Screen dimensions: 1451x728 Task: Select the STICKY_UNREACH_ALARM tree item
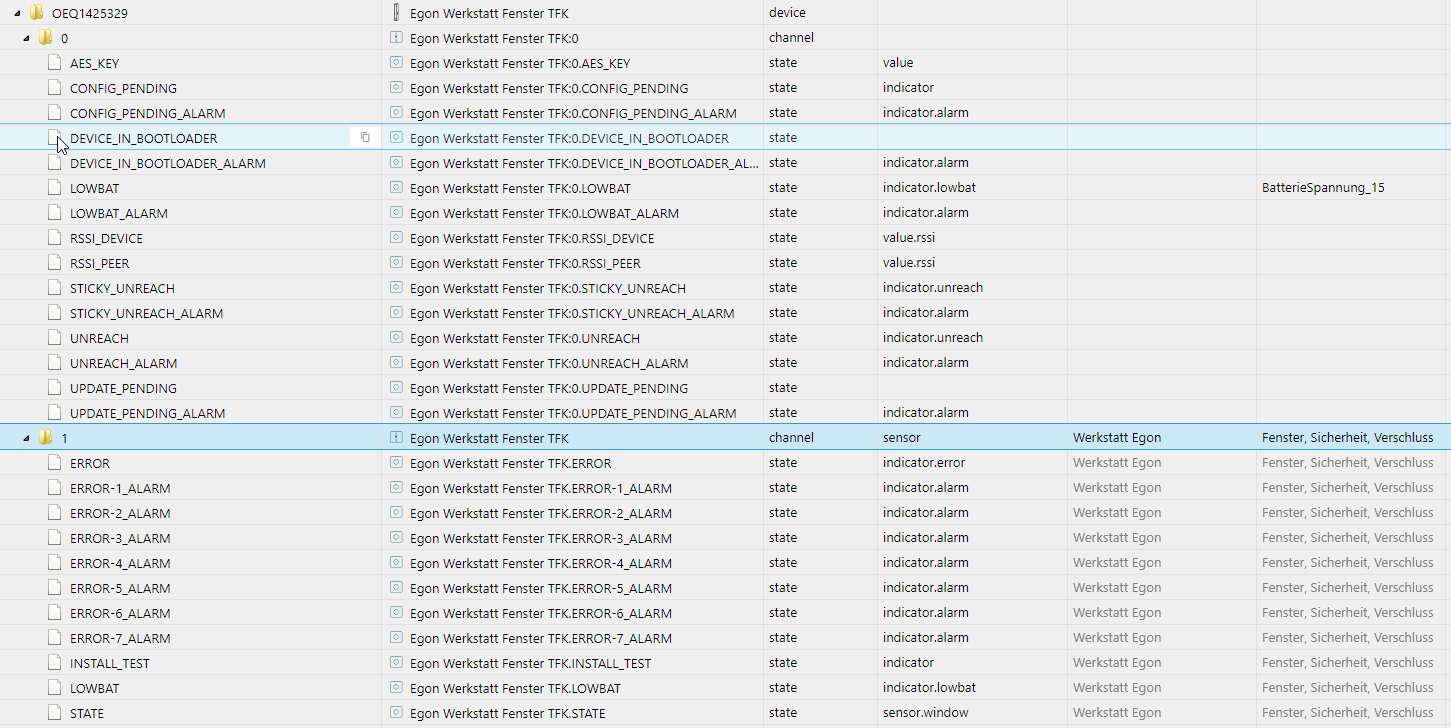[146, 313]
